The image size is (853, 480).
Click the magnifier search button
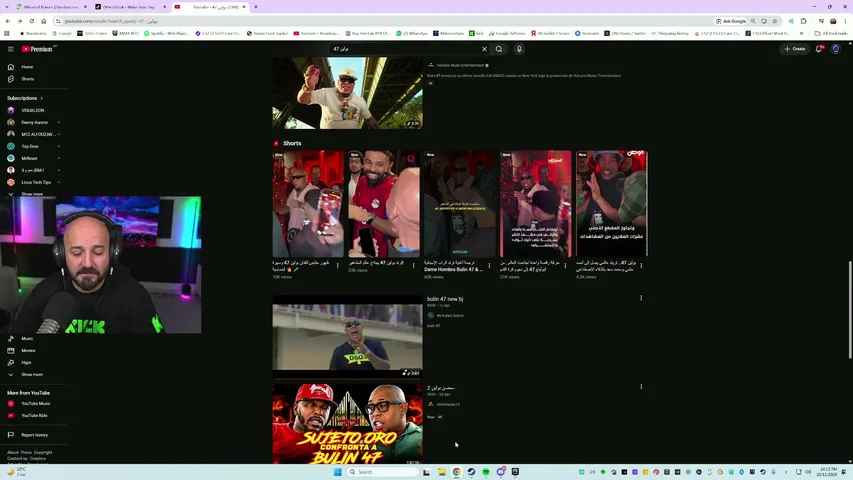point(499,49)
